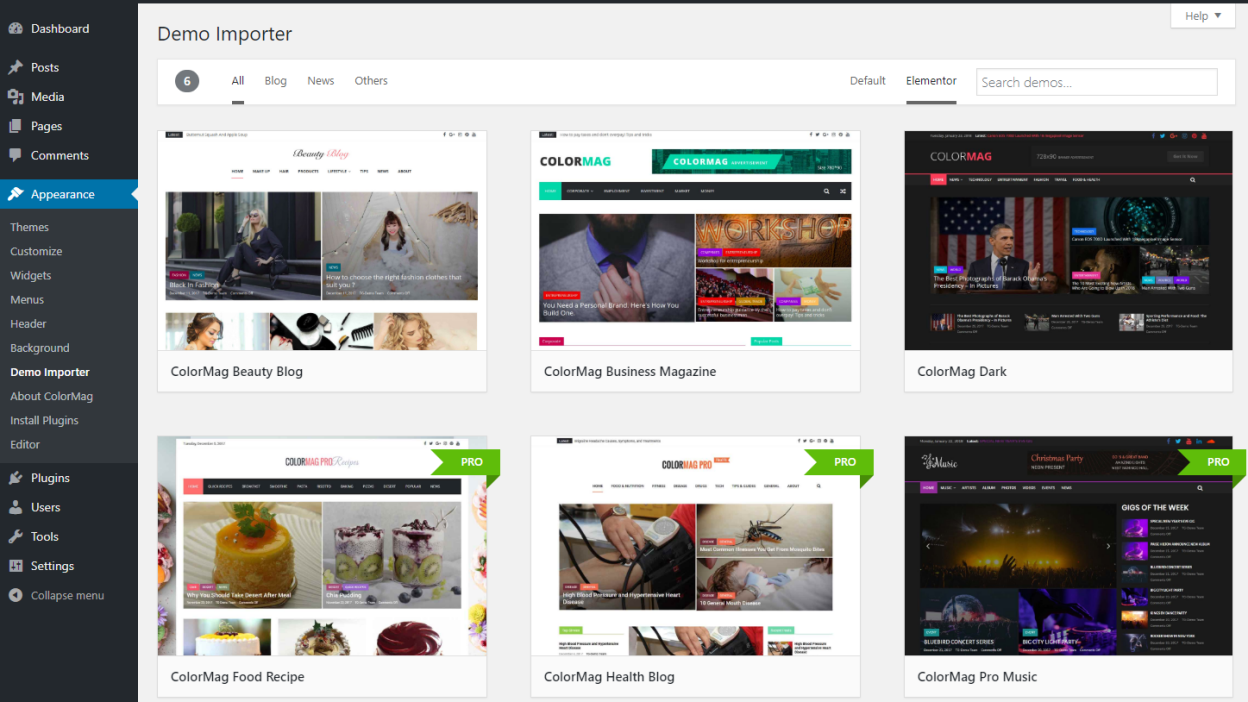This screenshot has height=702, width=1248.
Task: Click the Users person icon
Action: [15, 507]
